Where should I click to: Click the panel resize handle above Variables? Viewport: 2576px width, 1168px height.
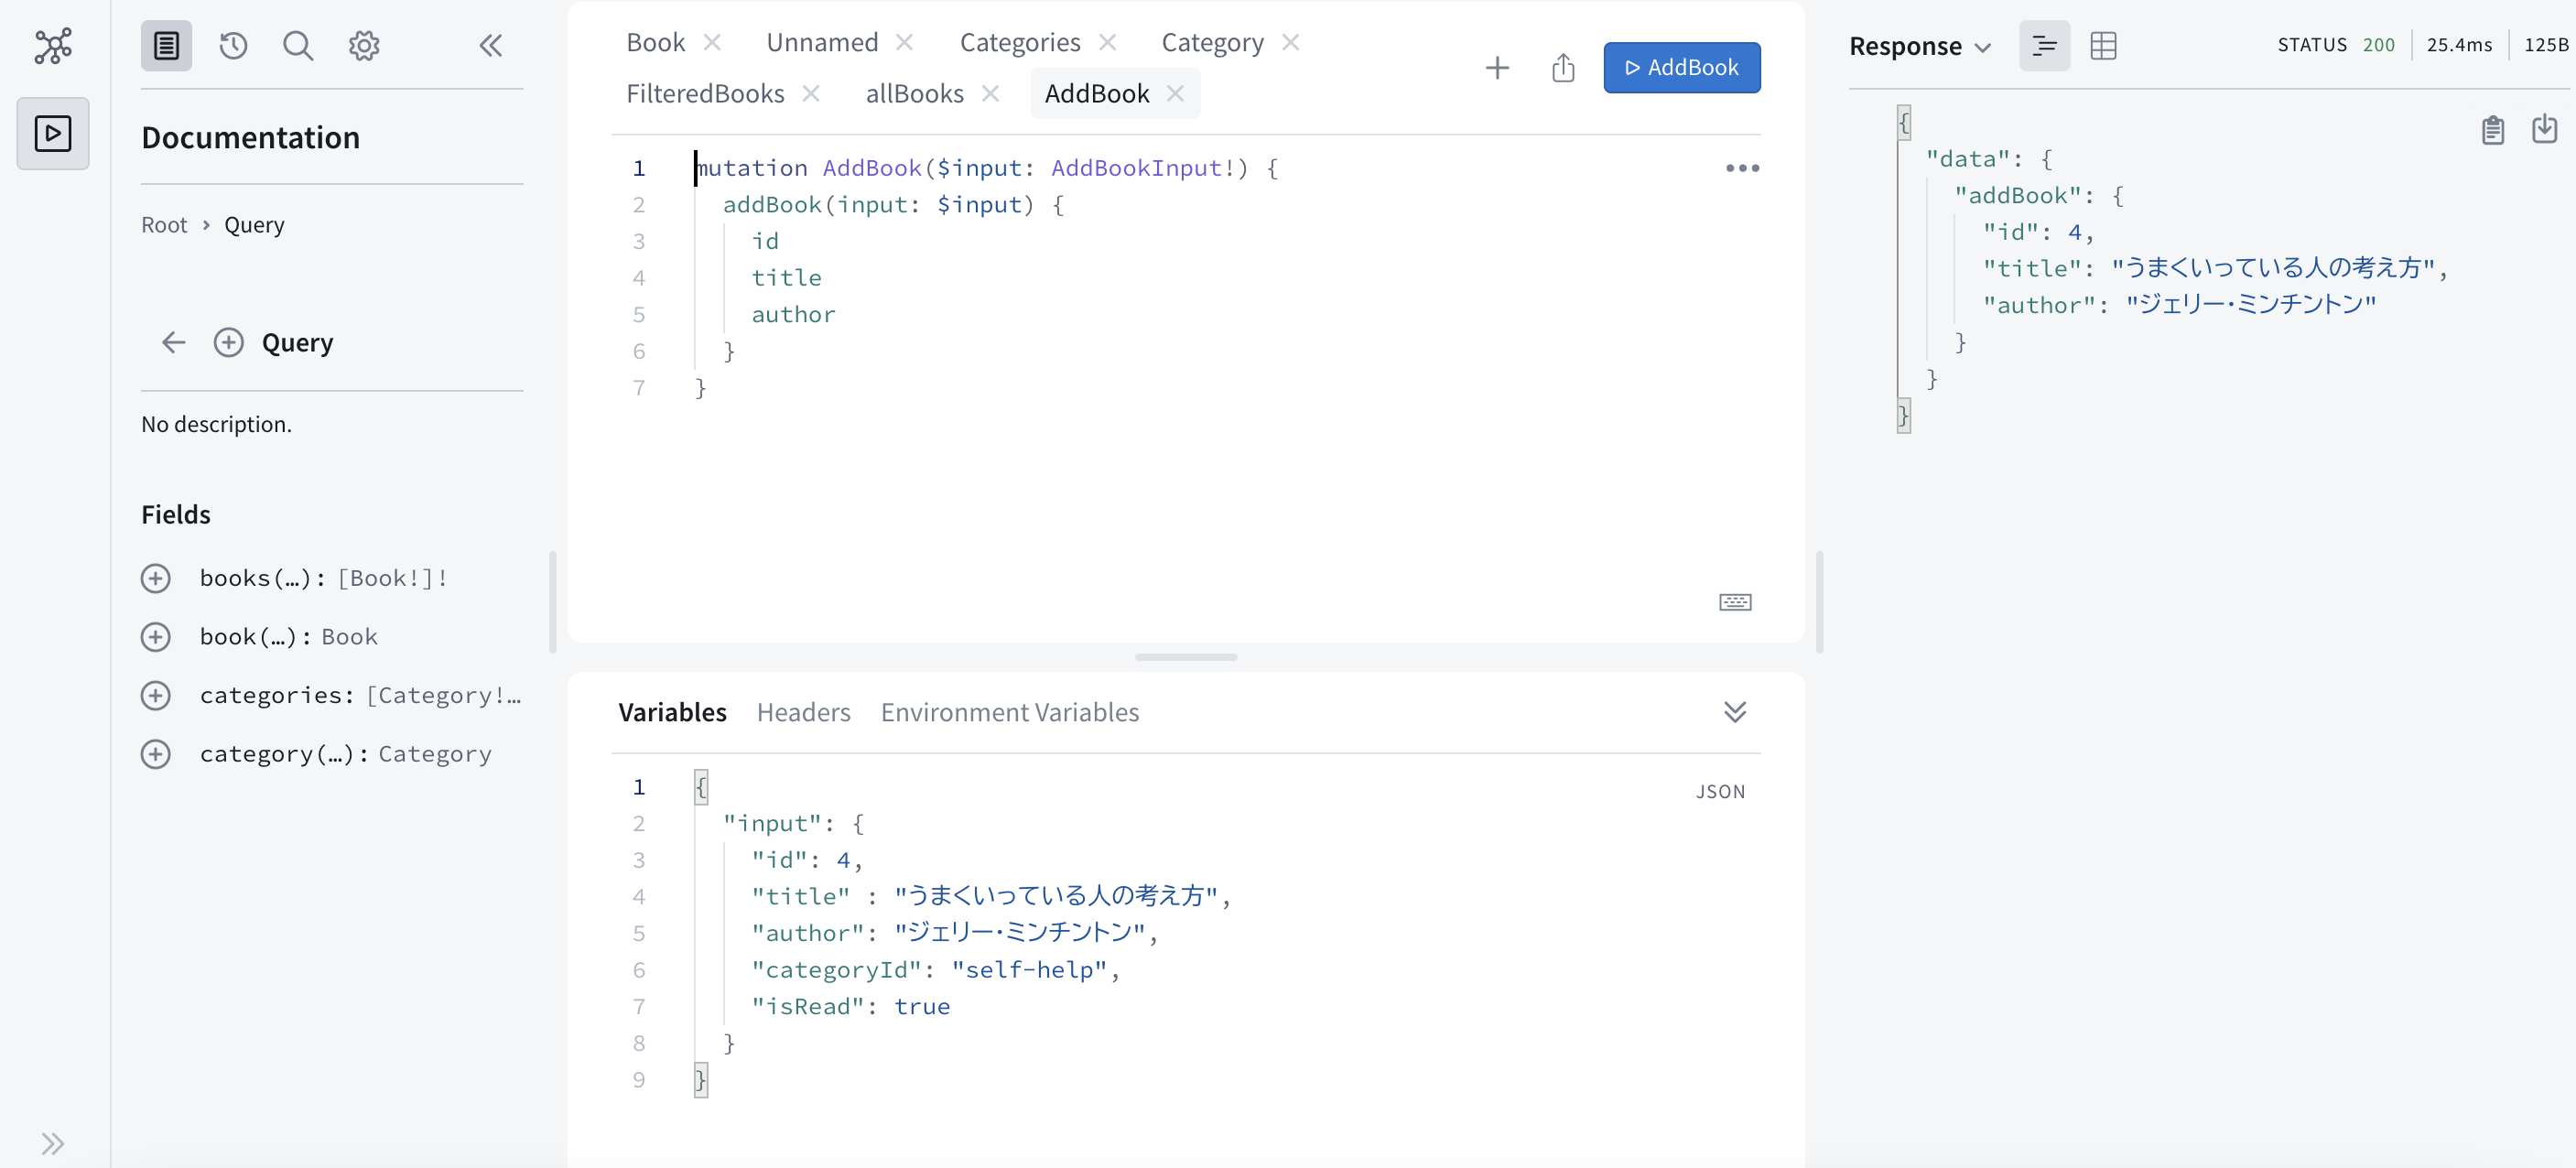[x=1186, y=657]
